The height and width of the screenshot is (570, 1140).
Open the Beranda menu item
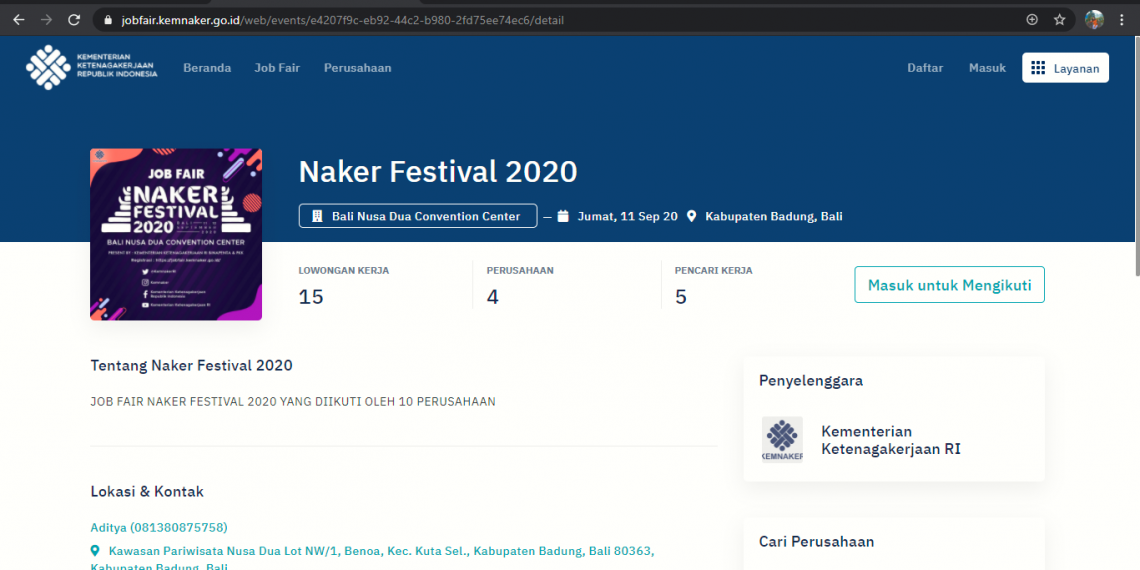pos(207,68)
